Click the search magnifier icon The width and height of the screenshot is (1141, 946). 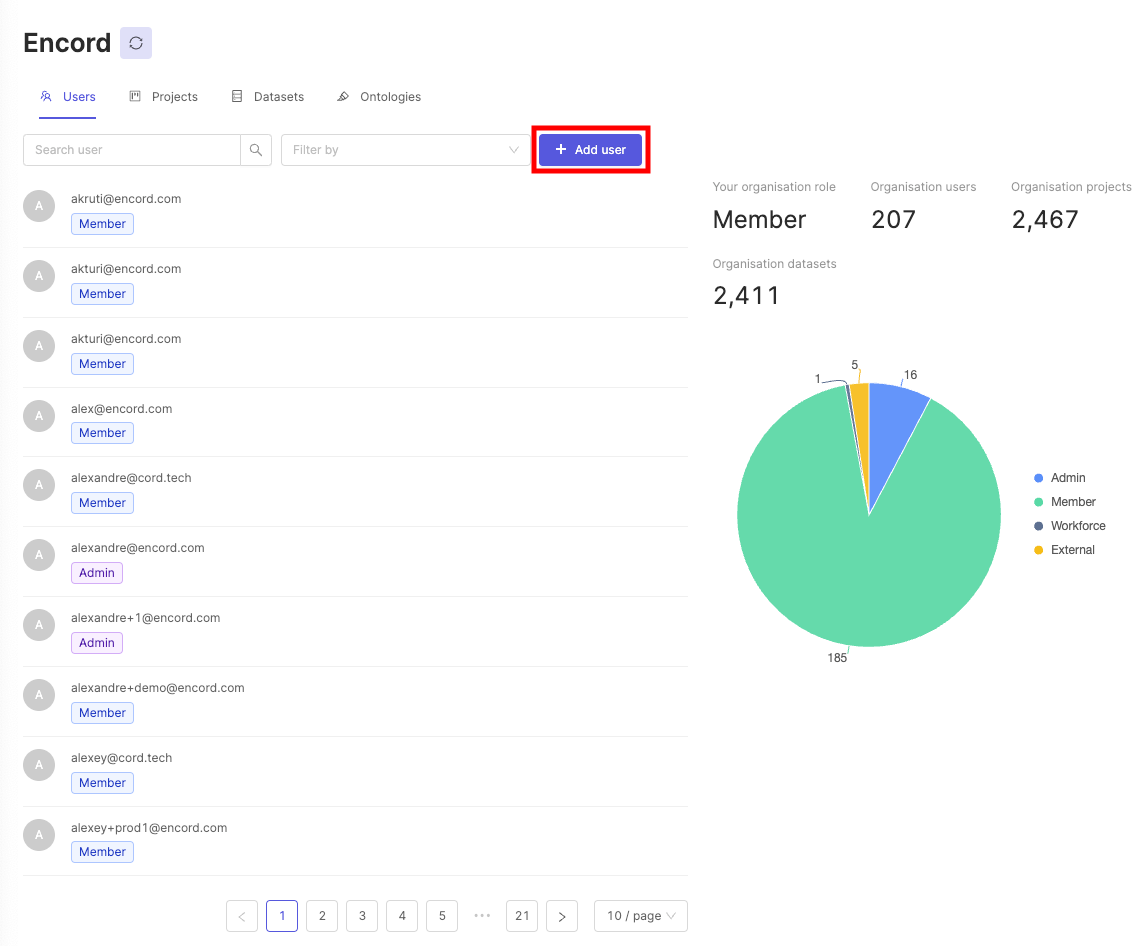(255, 150)
